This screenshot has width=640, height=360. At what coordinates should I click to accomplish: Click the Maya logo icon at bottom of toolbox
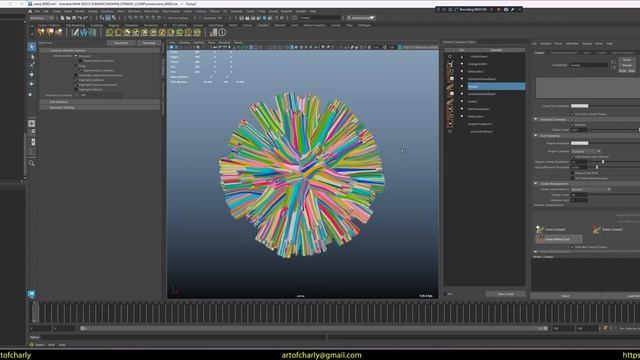point(31,293)
